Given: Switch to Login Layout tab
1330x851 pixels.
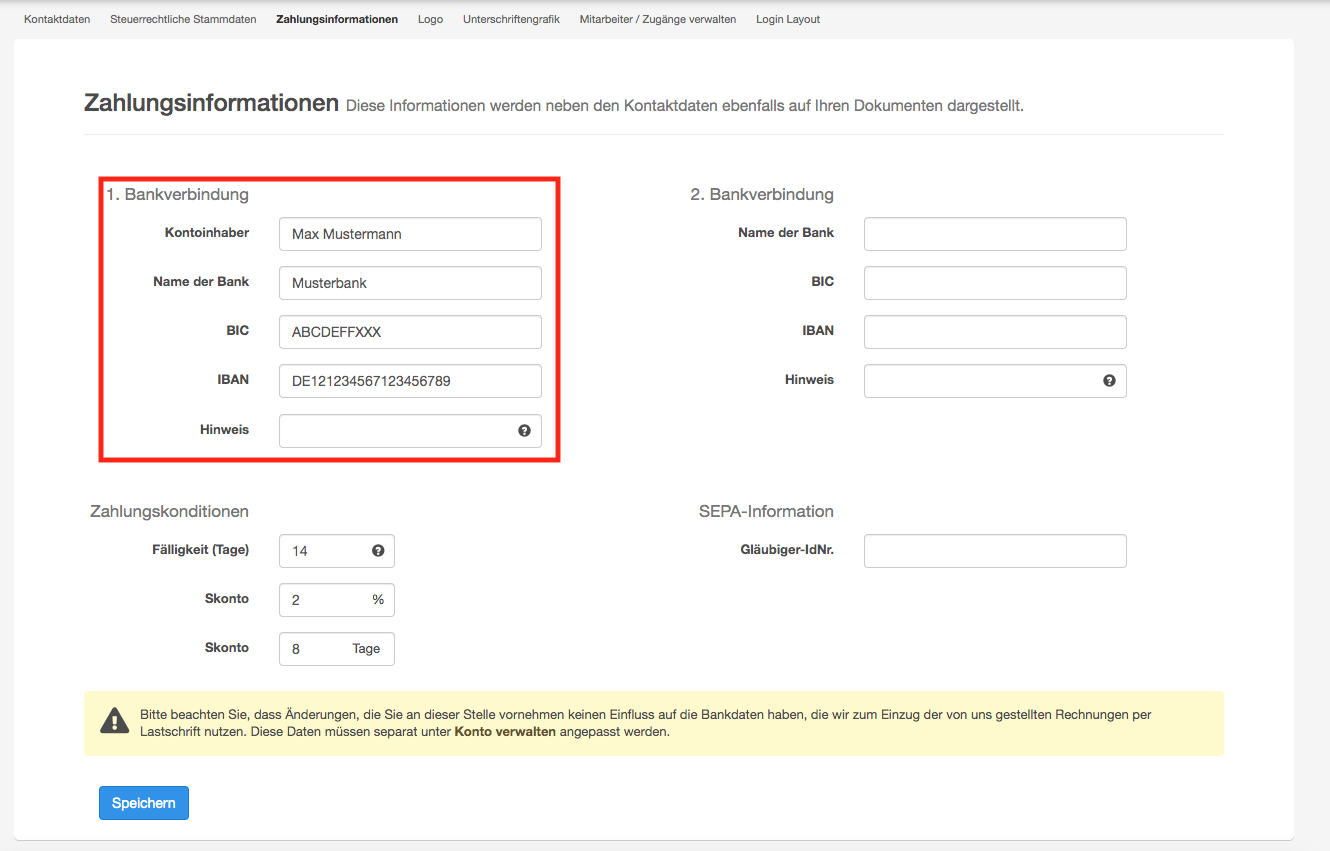Looking at the screenshot, I should coord(788,19).
